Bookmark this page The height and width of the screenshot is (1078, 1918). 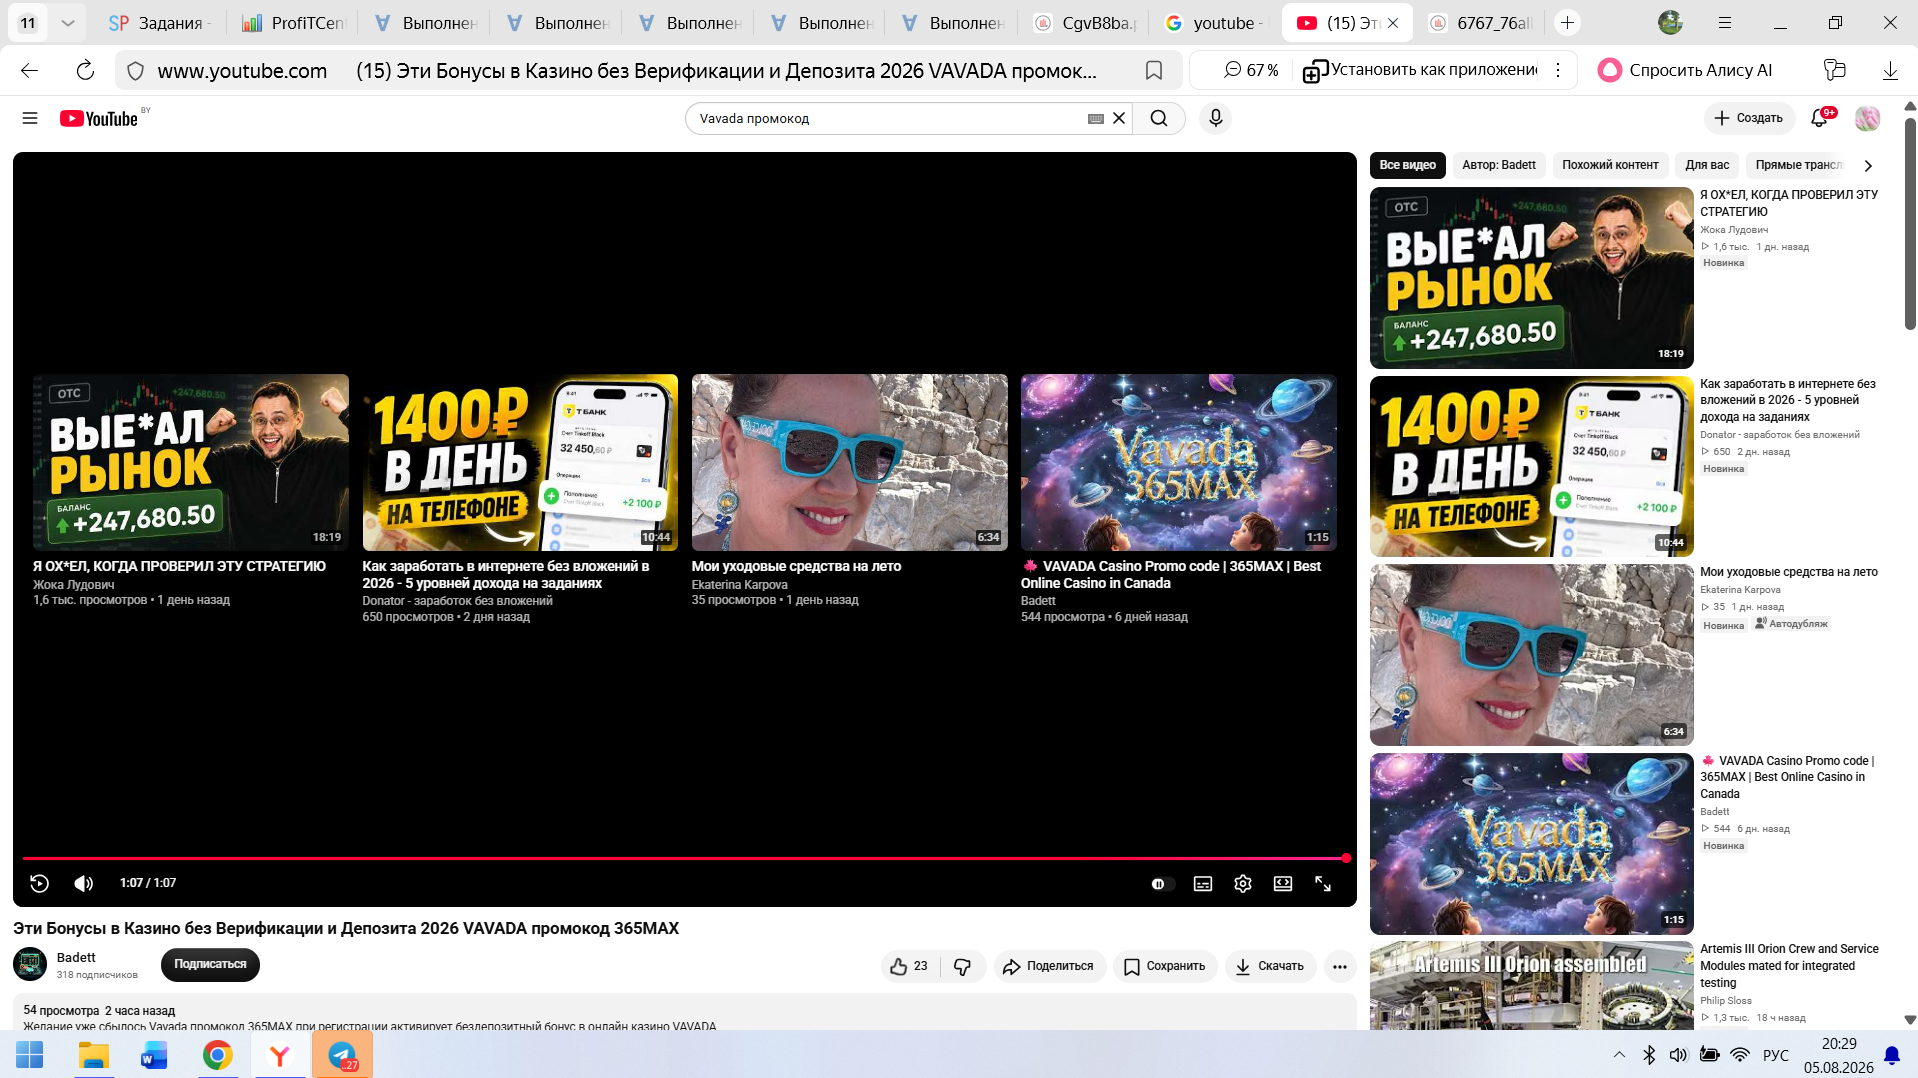point(1153,70)
